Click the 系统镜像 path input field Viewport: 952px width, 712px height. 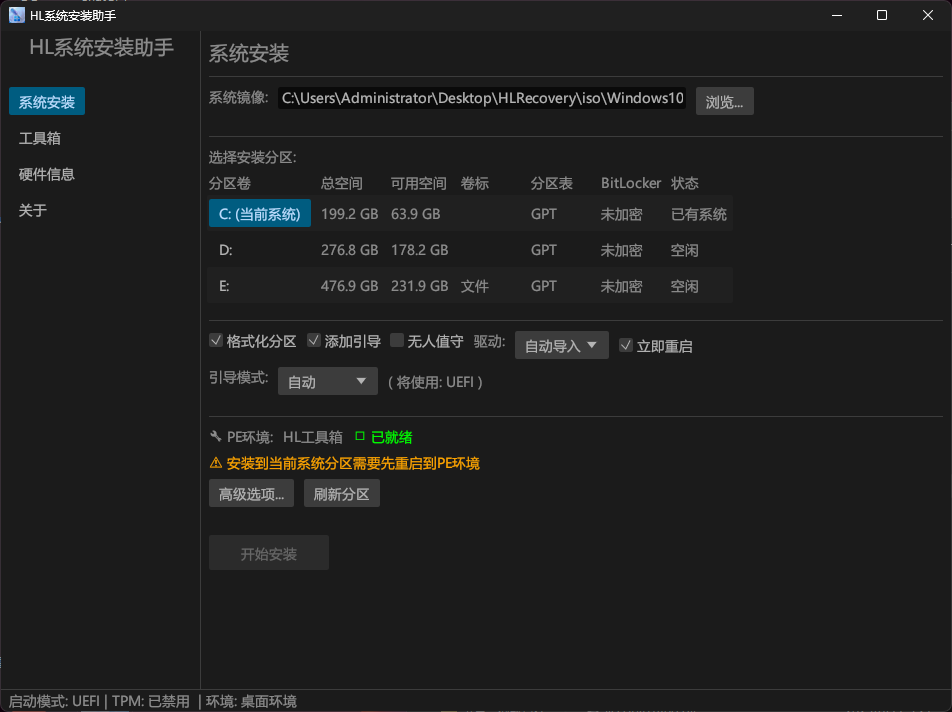point(482,98)
